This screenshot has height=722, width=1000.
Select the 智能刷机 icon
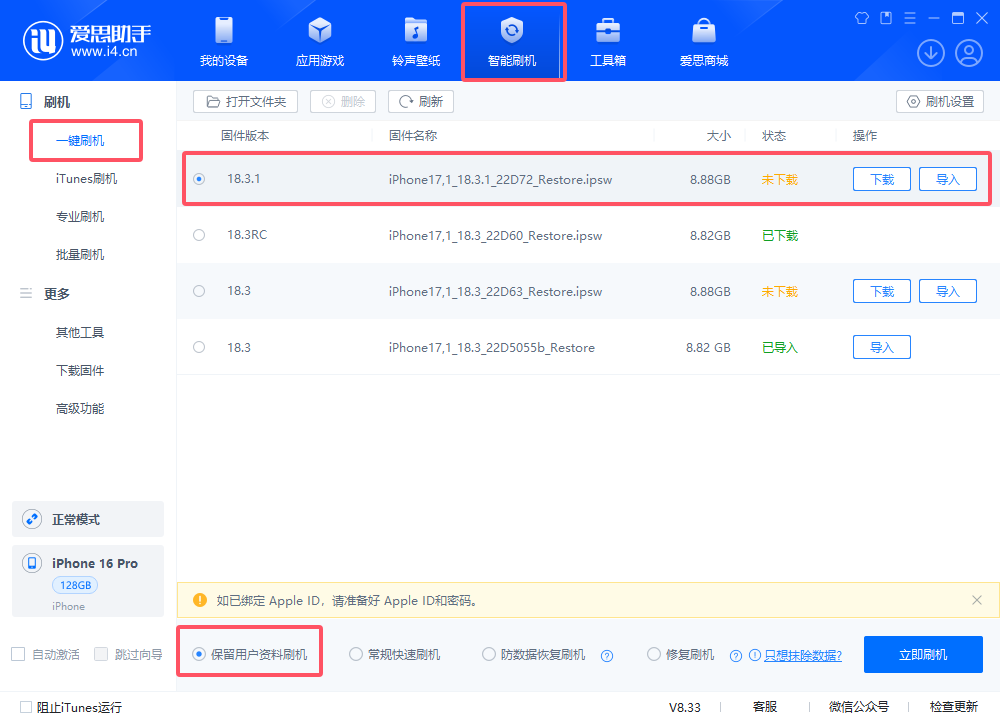(x=513, y=40)
